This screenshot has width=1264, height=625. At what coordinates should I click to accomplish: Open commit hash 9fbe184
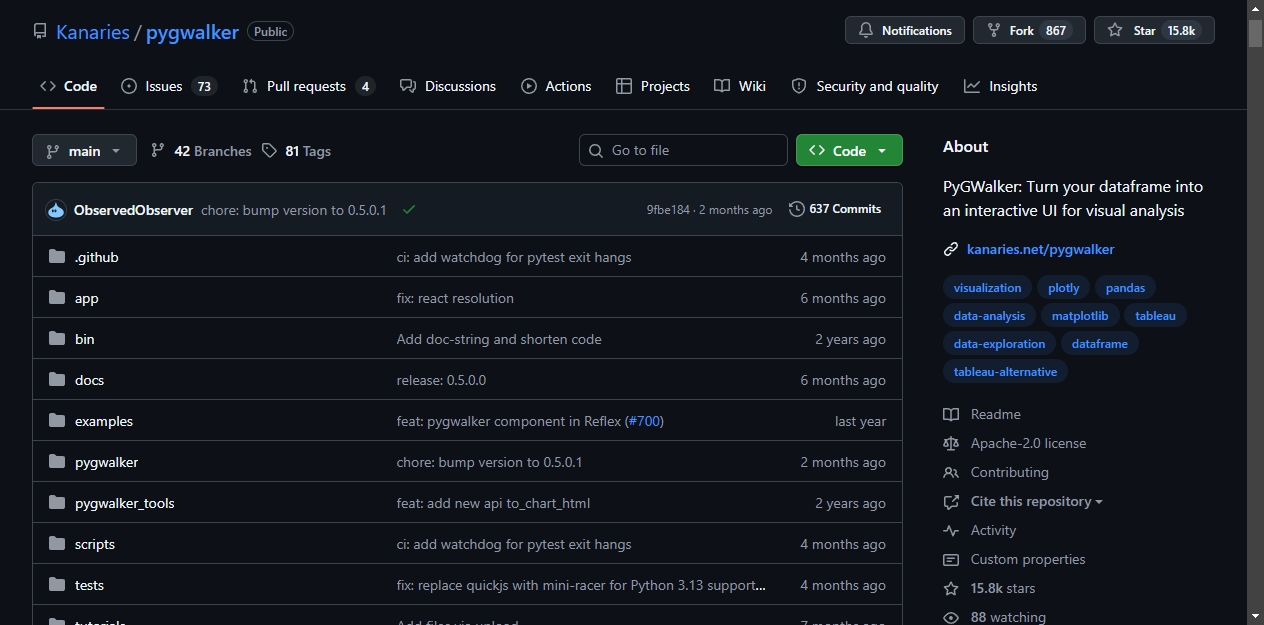[668, 210]
